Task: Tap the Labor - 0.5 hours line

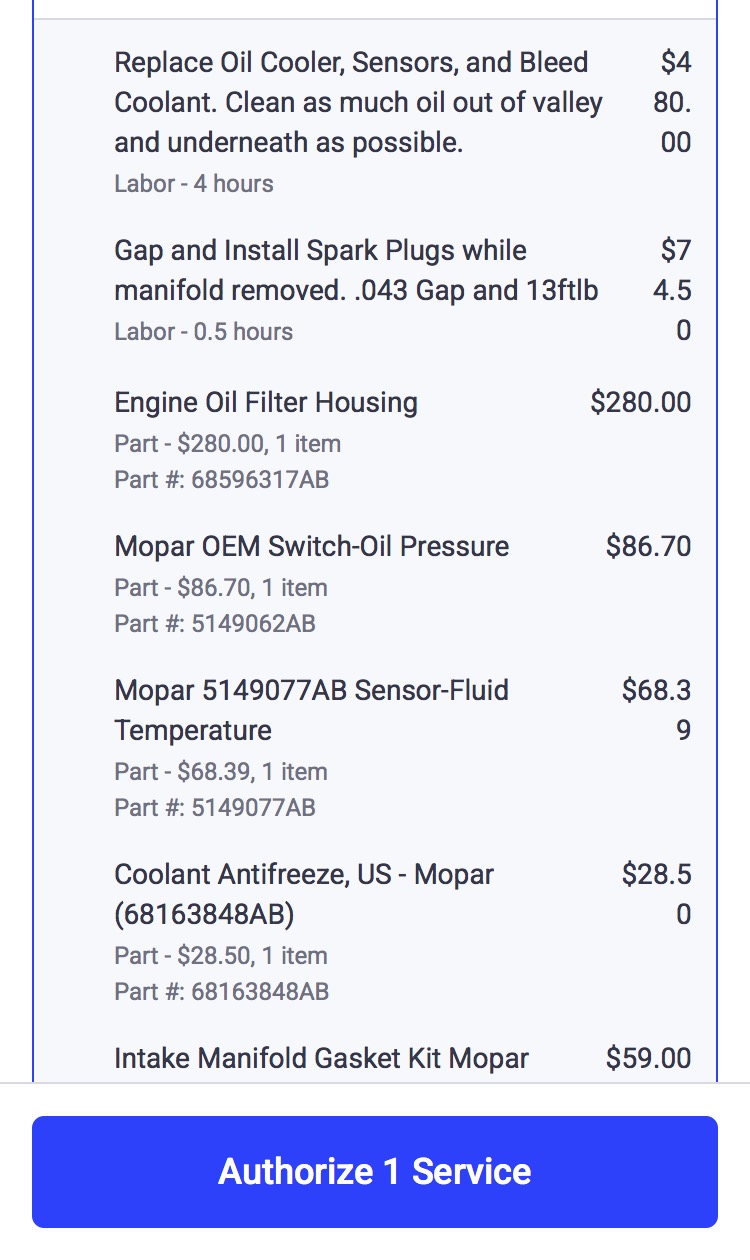Action: (204, 332)
